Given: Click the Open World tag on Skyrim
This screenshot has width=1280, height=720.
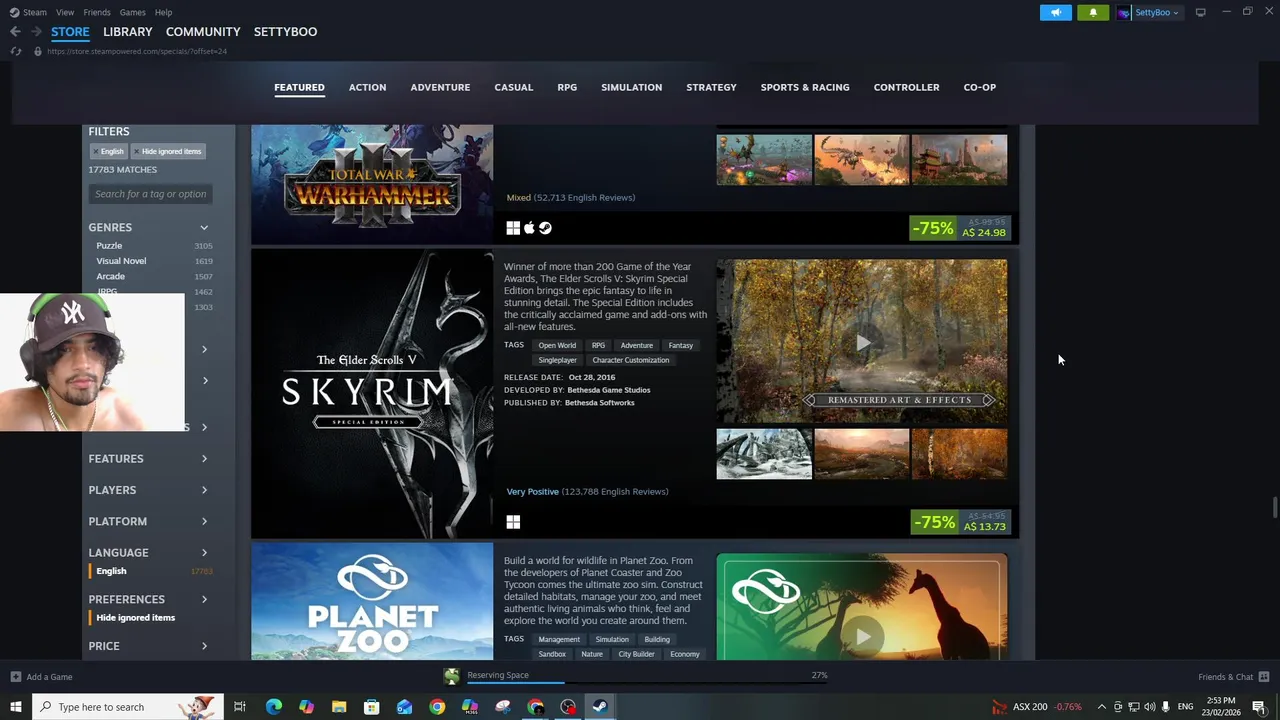Looking at the screenshot, I should click(557, 346).
